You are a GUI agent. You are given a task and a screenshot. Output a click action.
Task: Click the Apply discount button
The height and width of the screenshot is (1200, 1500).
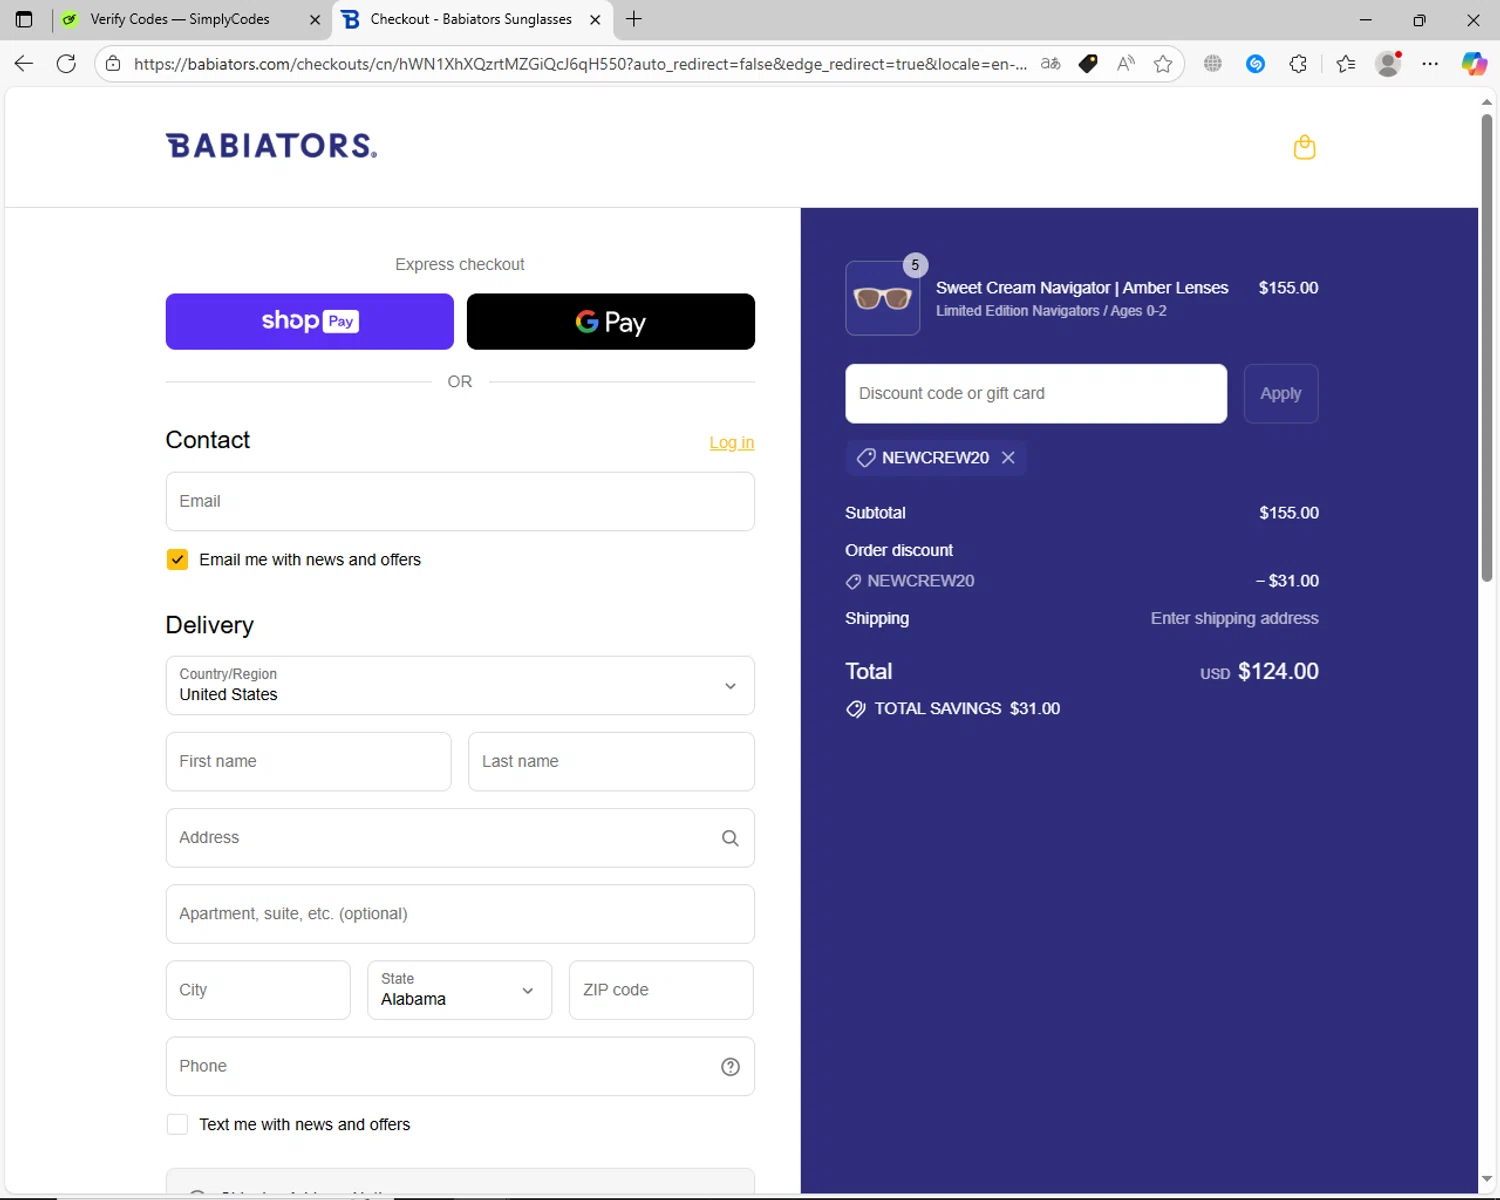click(x=1281, y=394)
